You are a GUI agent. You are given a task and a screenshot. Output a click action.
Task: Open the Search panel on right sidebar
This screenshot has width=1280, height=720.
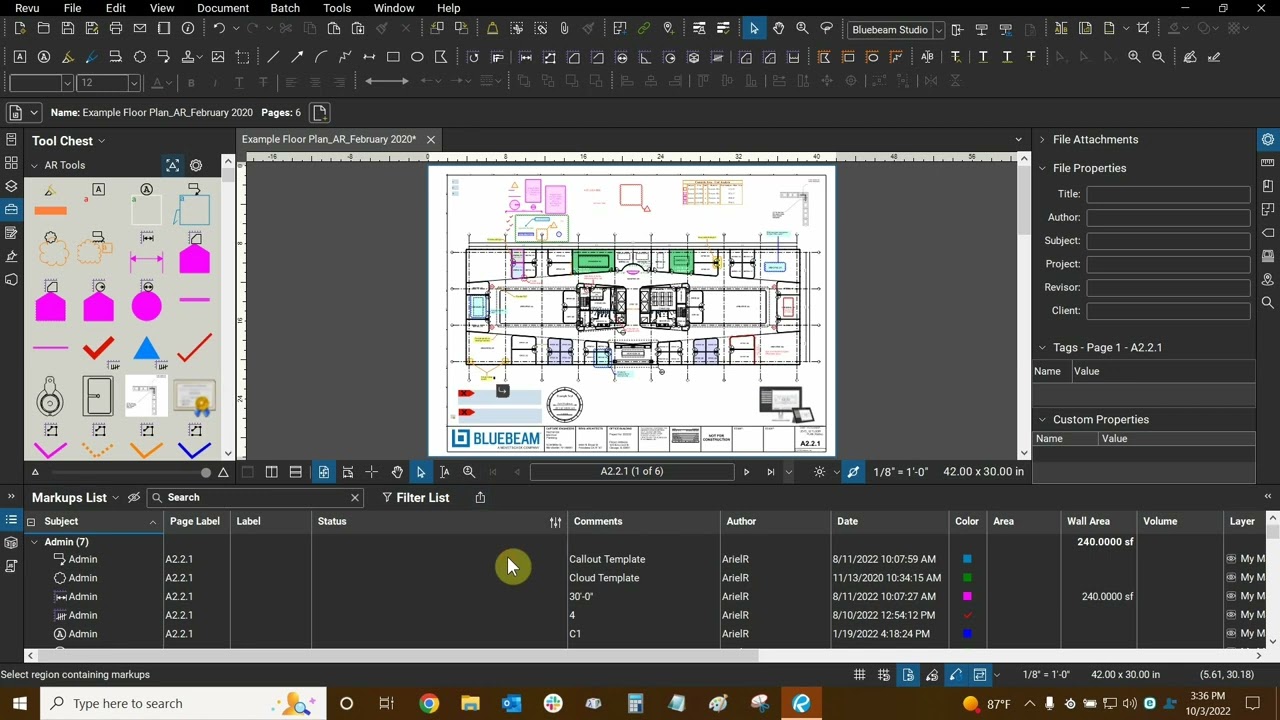[1268, 302]
